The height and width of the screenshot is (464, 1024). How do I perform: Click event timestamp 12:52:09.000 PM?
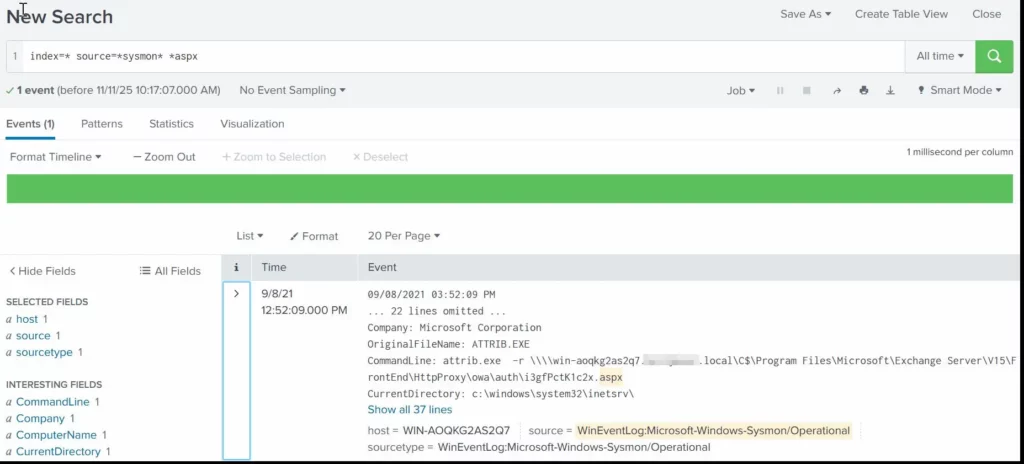point(304,310)
